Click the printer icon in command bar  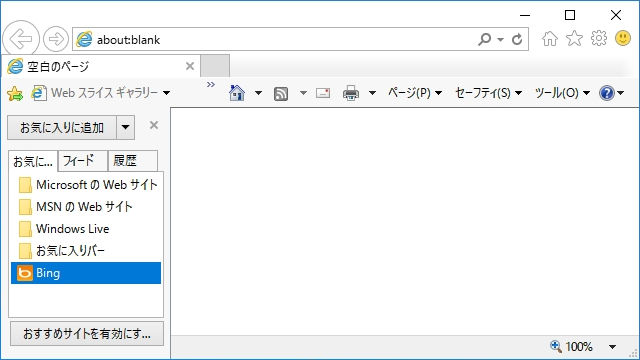tap(351, 93)
